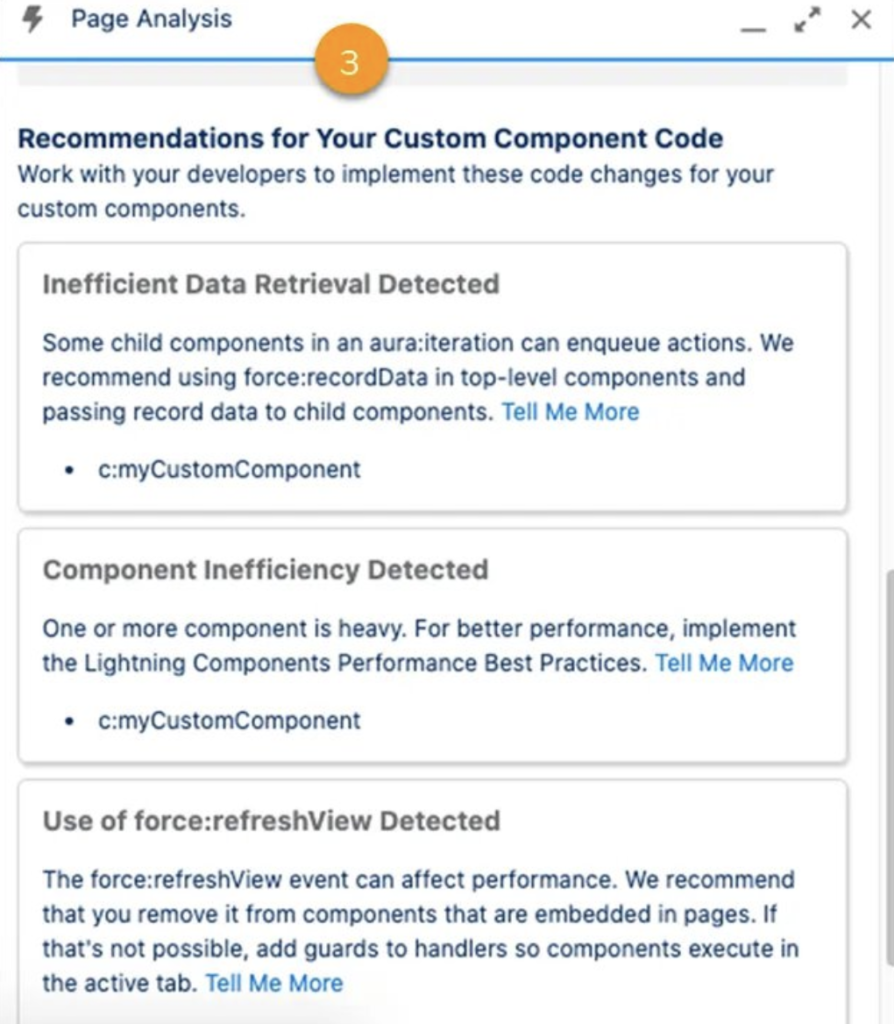Open Tell Me More for Component Inefficiency
894x1024 pixels.
(x=724, y=662)
